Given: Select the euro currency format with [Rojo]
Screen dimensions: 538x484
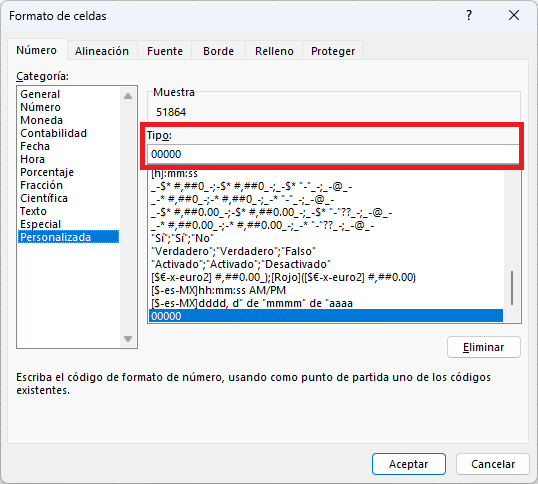Looking at the screenshot, I should coord(326,277).
